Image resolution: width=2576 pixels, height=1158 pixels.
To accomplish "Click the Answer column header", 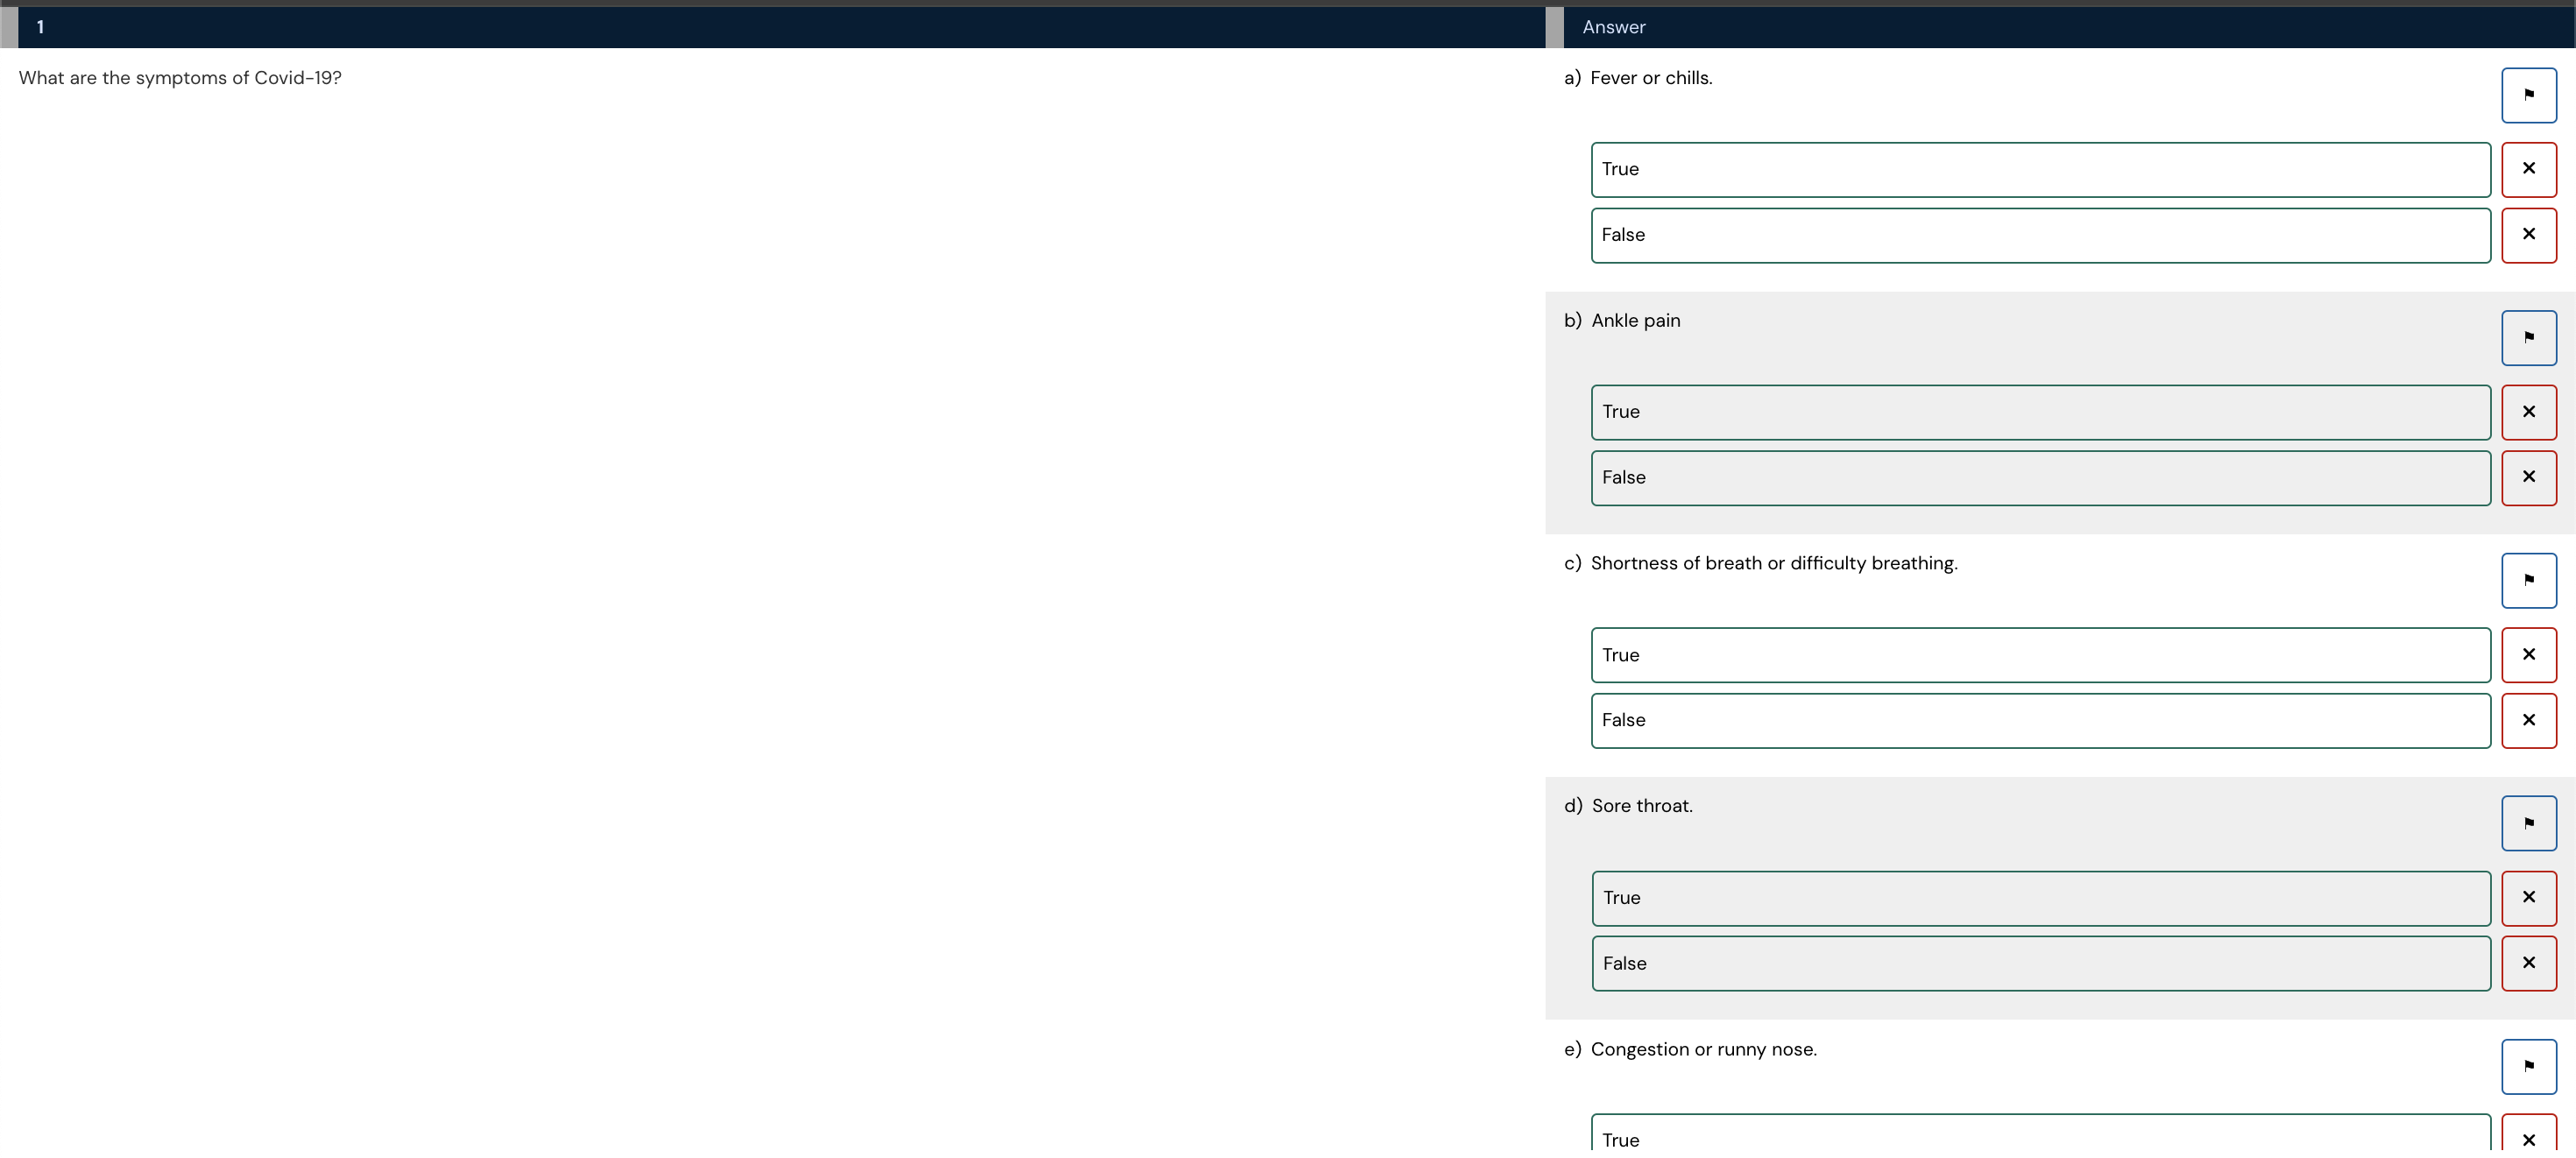I will point(2069,27).
